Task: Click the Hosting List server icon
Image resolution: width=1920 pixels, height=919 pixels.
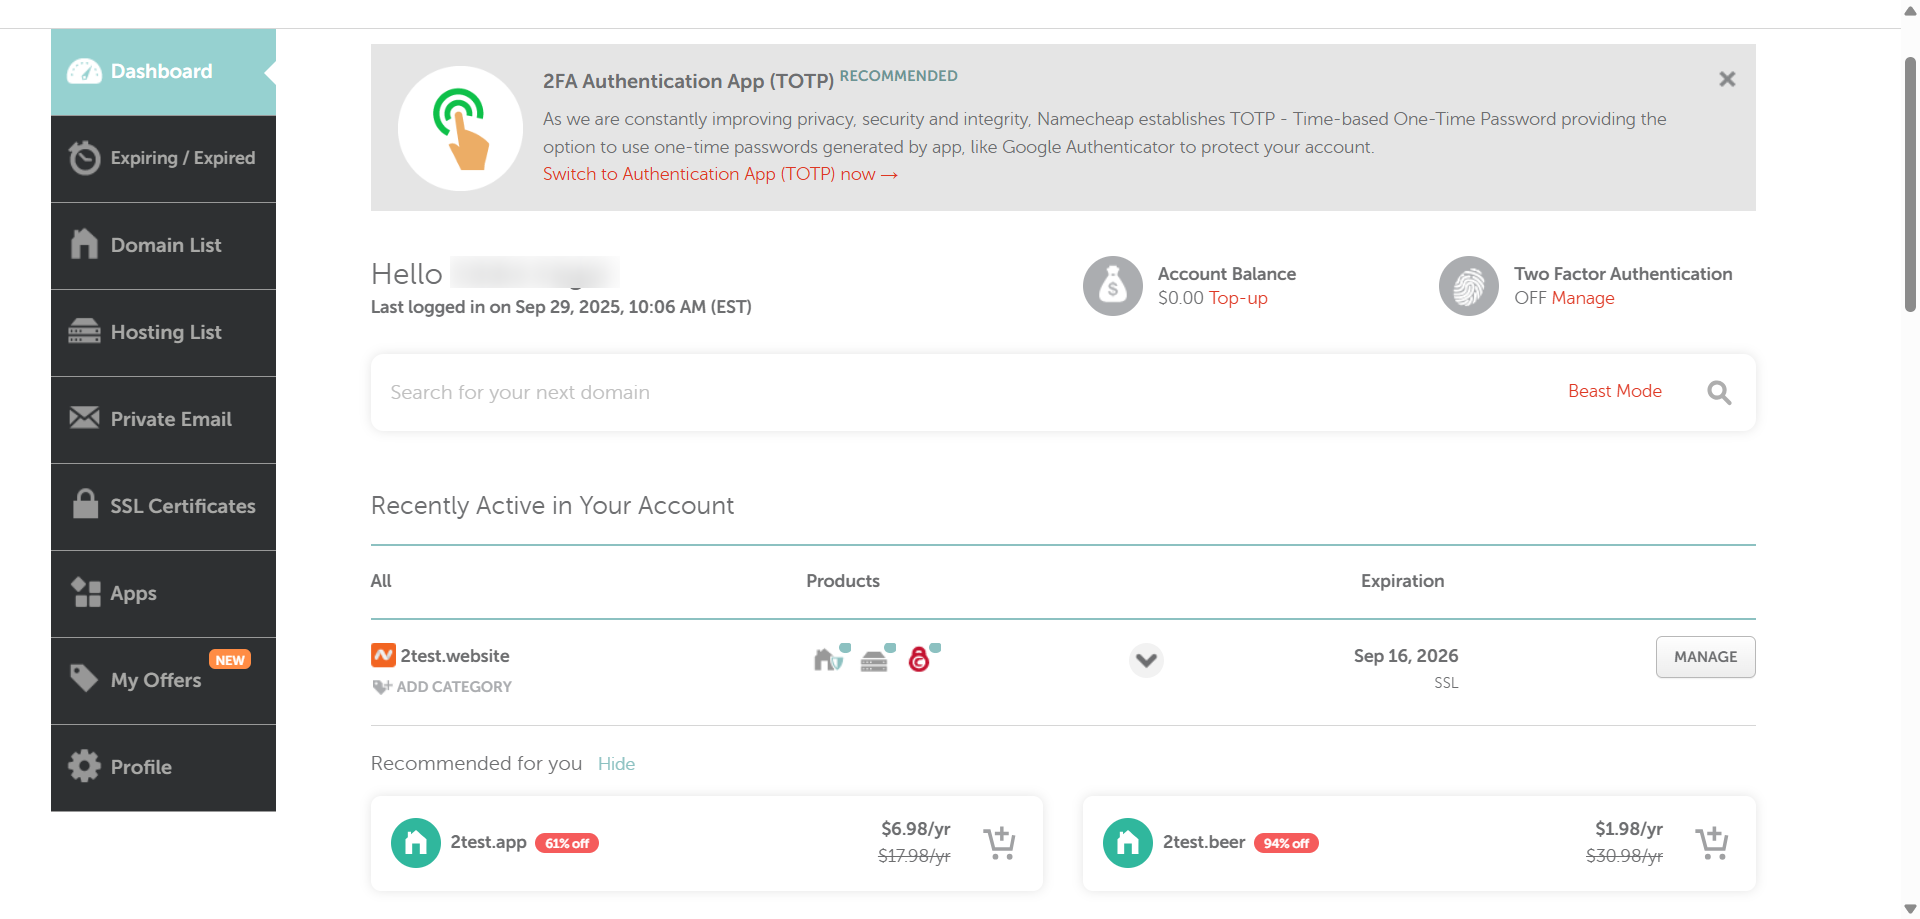Action: (x=84, y=331)
